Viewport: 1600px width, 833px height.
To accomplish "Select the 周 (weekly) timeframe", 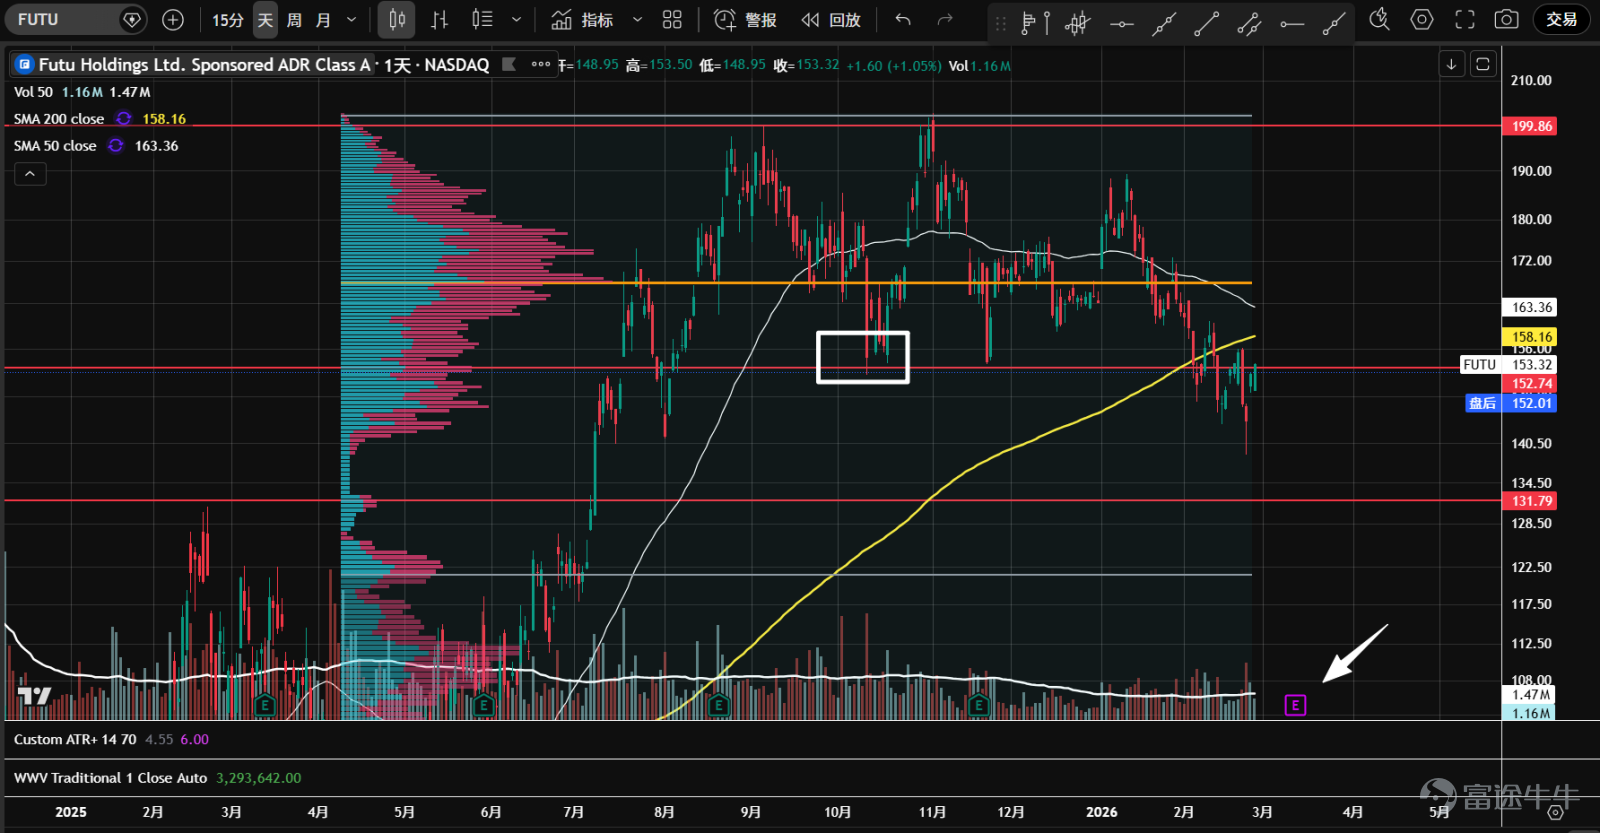I will tap(294, 19).
